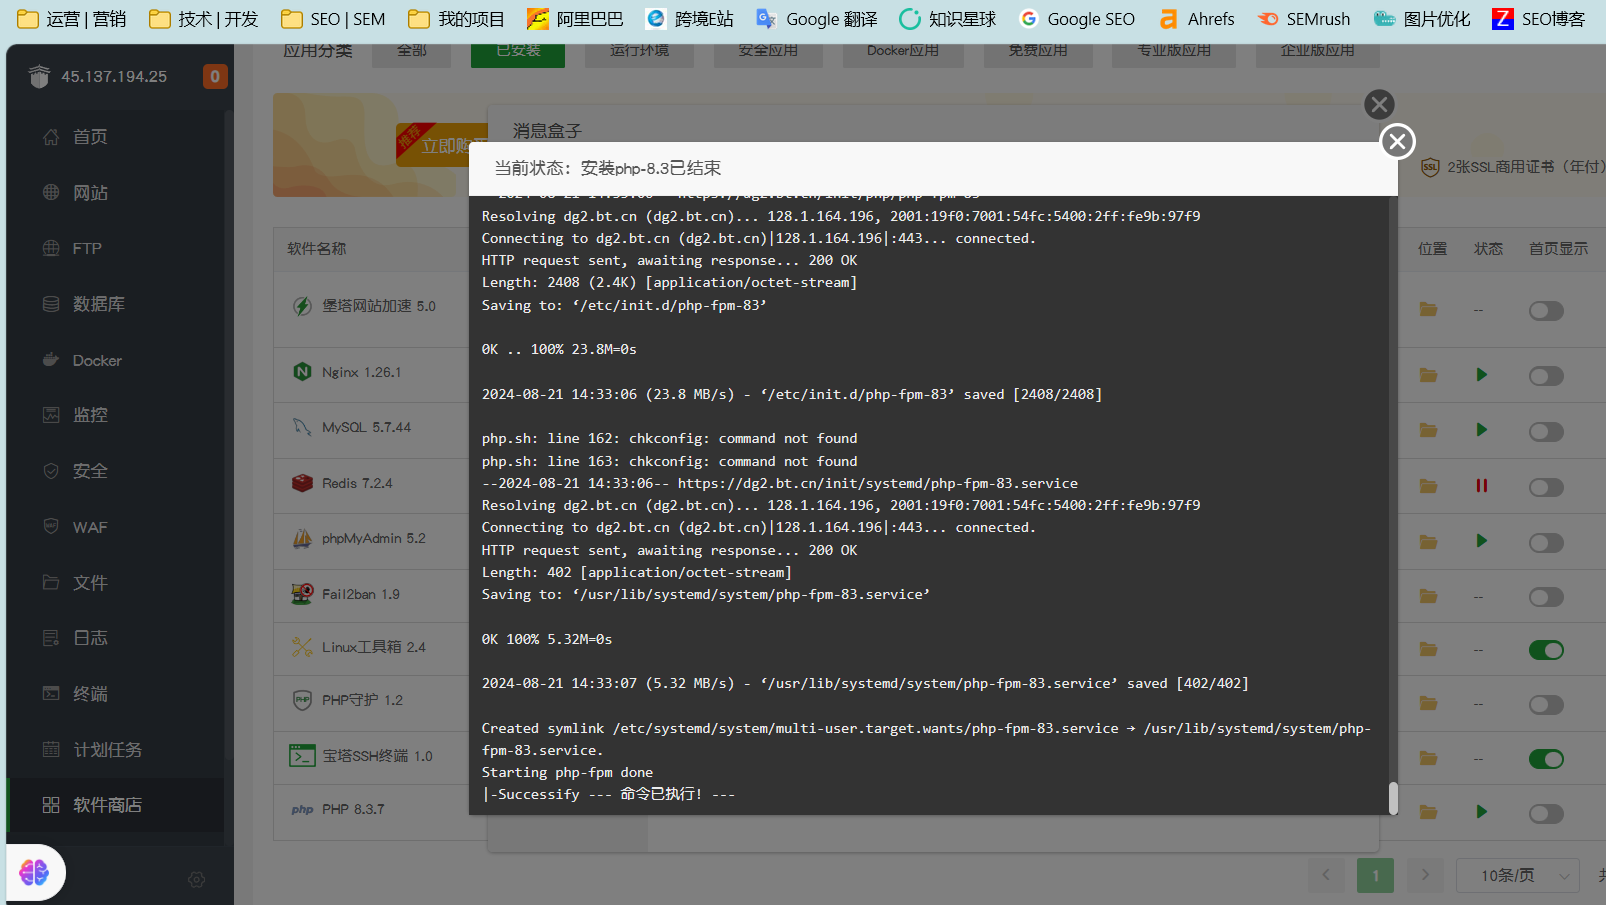Image resolution: width=1606 pixels, height=905 pixels.
Task: Open the 安全 security sidebar item
Action: coord(115,471)
